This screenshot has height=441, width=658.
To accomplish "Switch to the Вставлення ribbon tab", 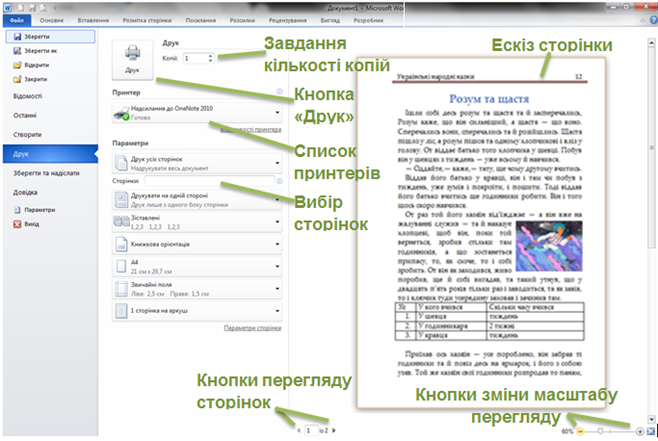I will (x=89, y=19).
